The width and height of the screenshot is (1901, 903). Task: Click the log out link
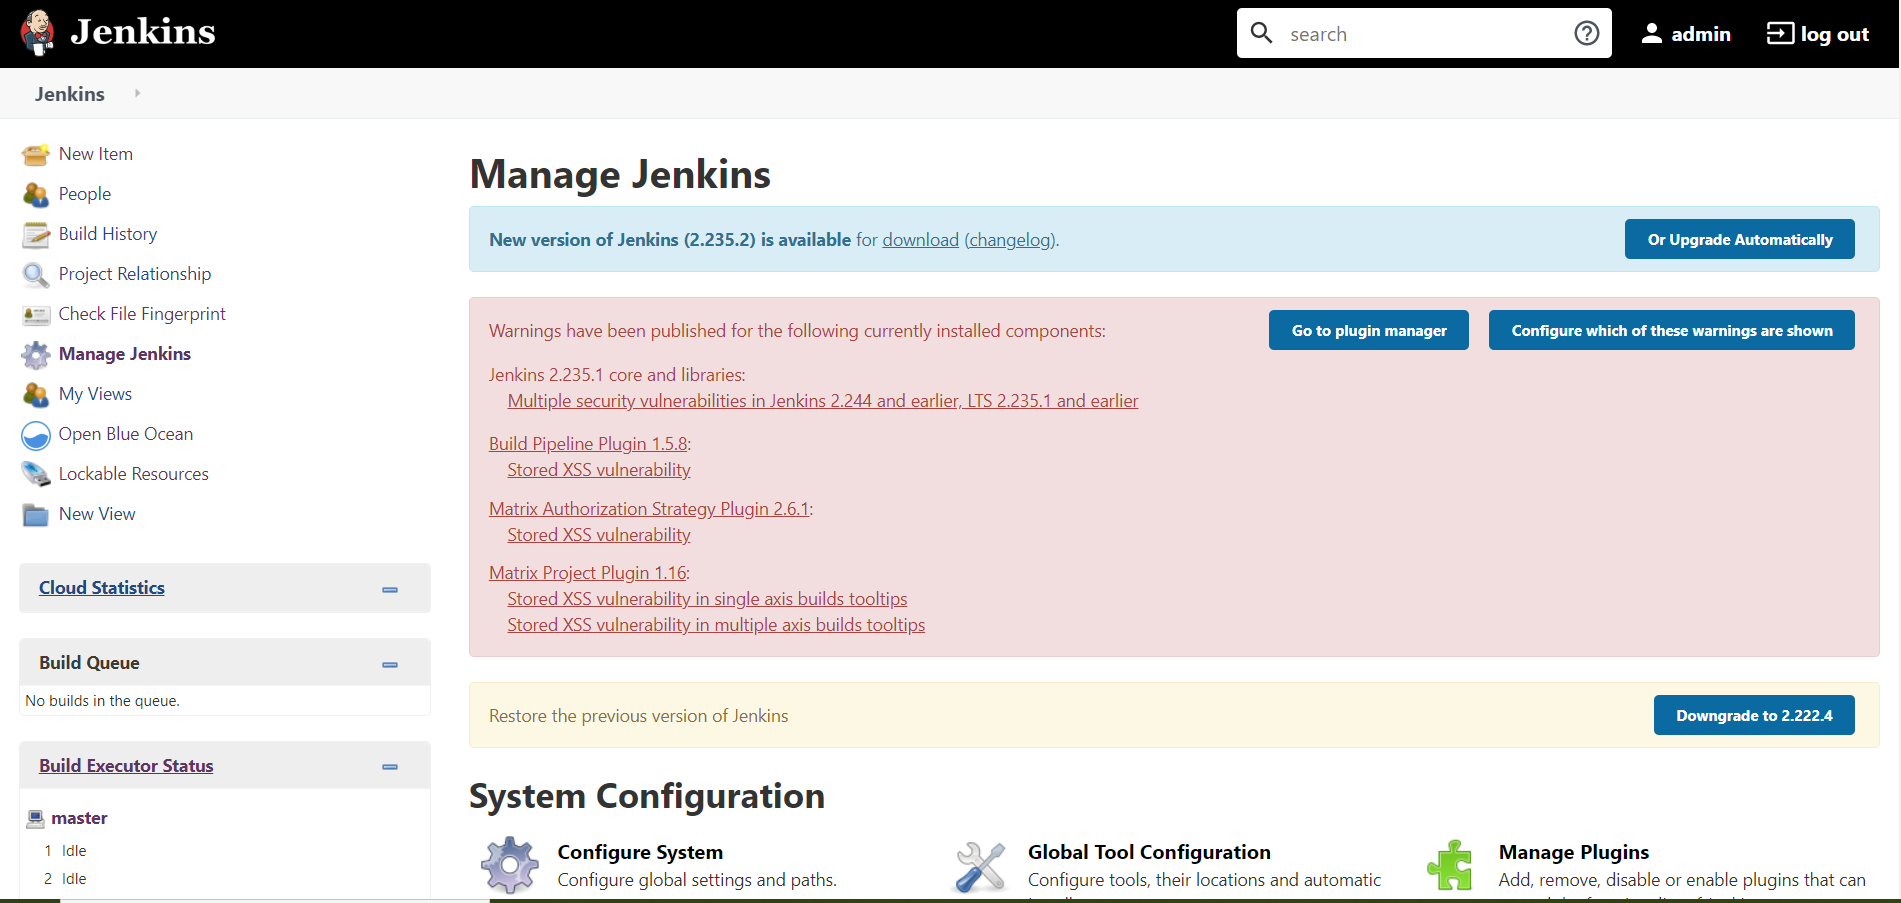click(x=1834, y=34)
